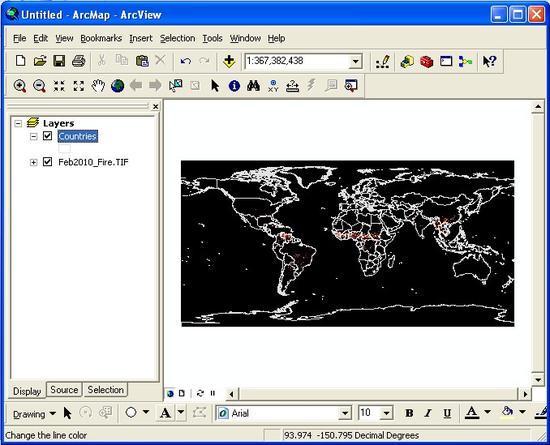The image size is (550, 445).
Task: Click the Redo arrow icon
Action: [204, 61]
